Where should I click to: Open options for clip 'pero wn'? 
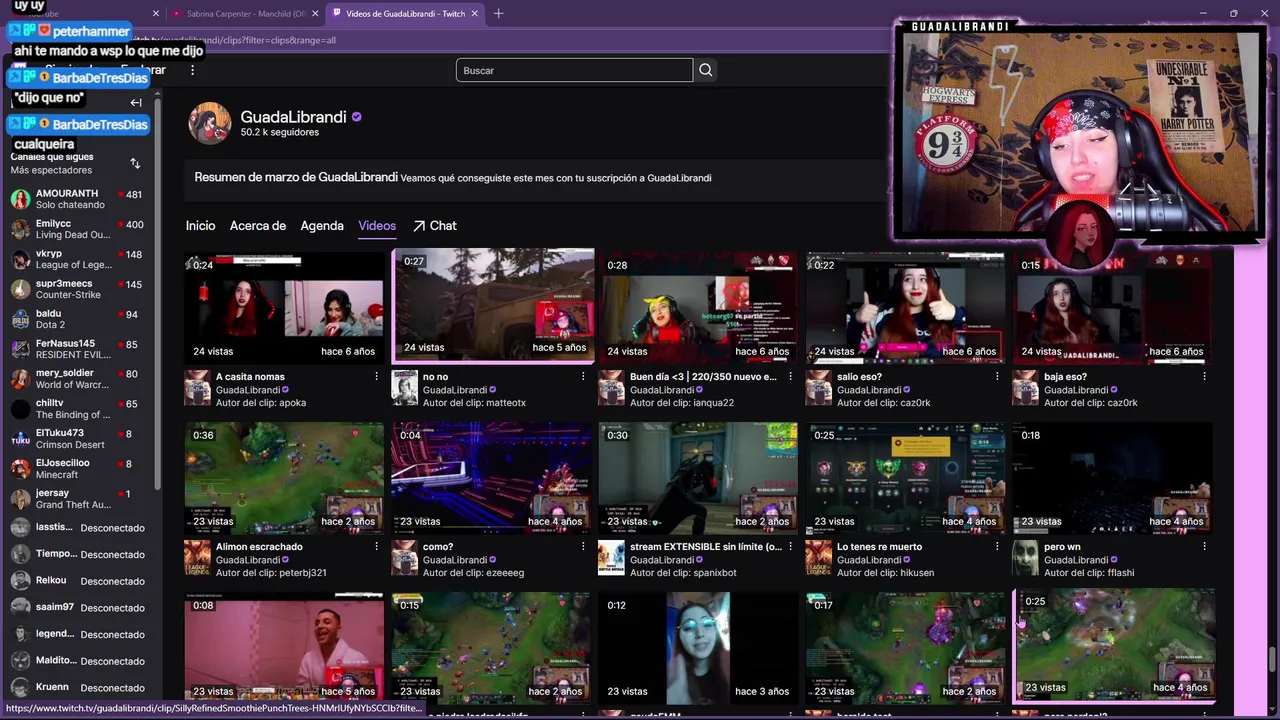point(1204,547)
